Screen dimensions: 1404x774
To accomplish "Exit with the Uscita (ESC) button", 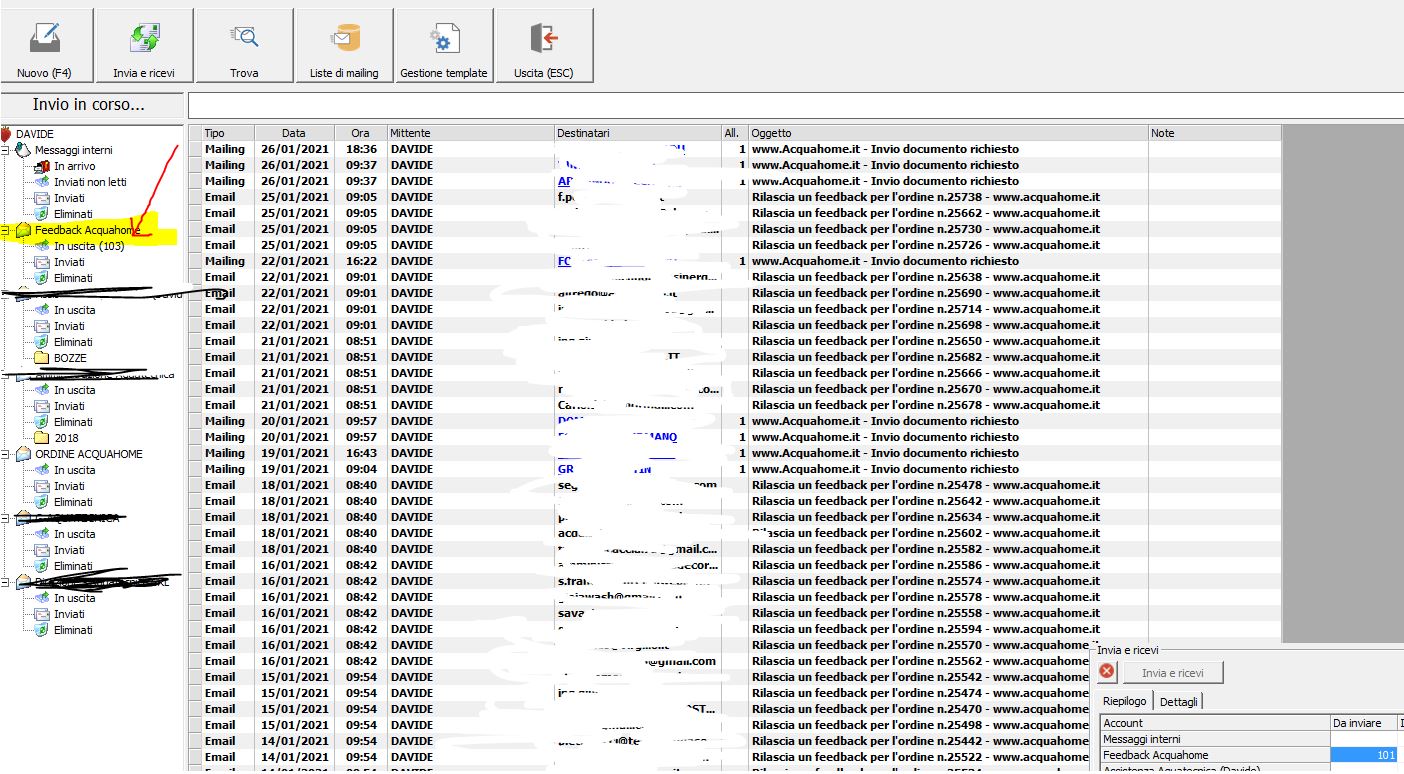I will pyautogui.click(x=544, y=46).
